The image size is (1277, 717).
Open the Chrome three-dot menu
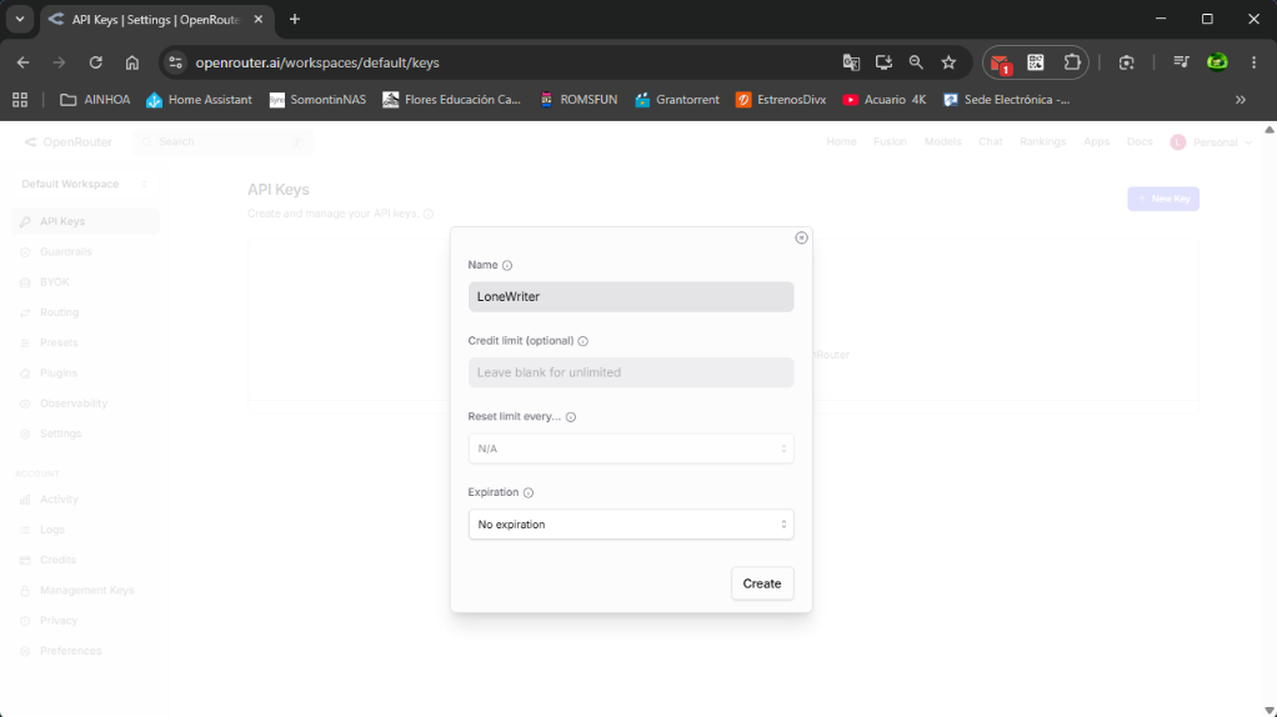1254,62
